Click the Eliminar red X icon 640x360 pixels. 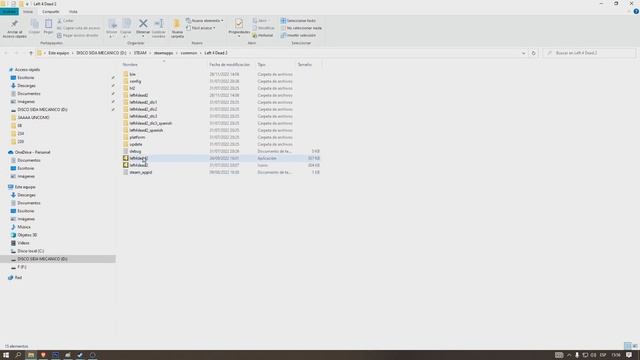[143, 24]
